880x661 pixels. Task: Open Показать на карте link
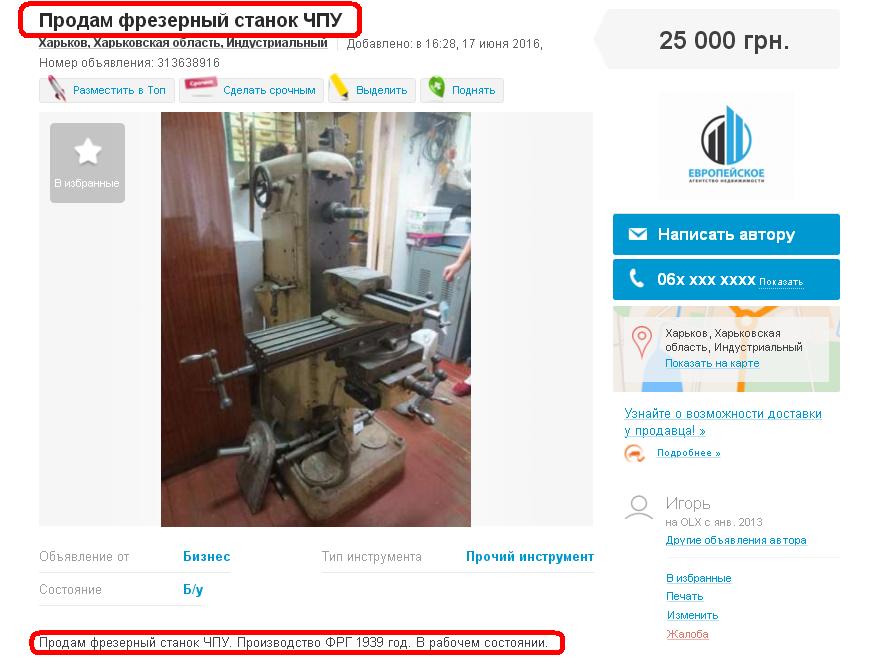tap(712, 363)
